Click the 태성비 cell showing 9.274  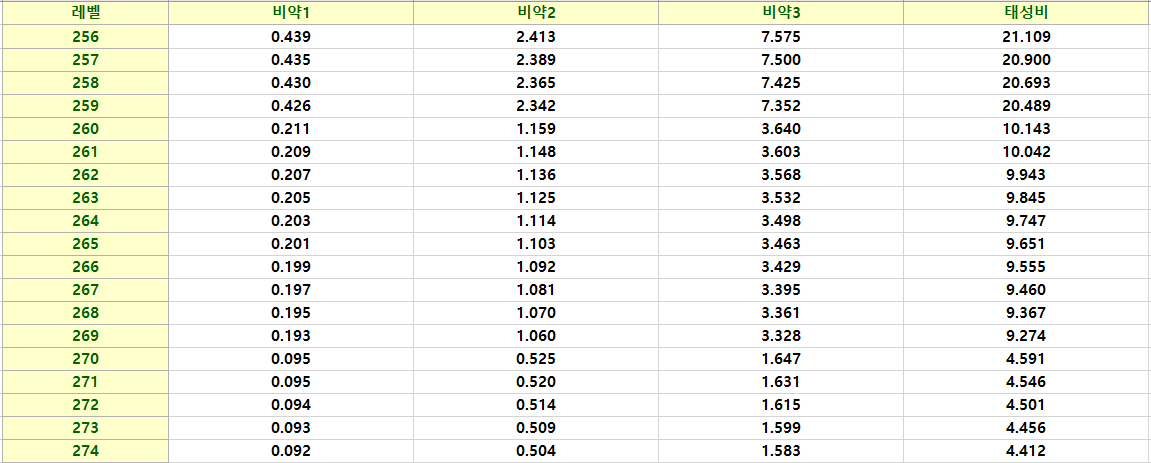[x=1026, y=336]
